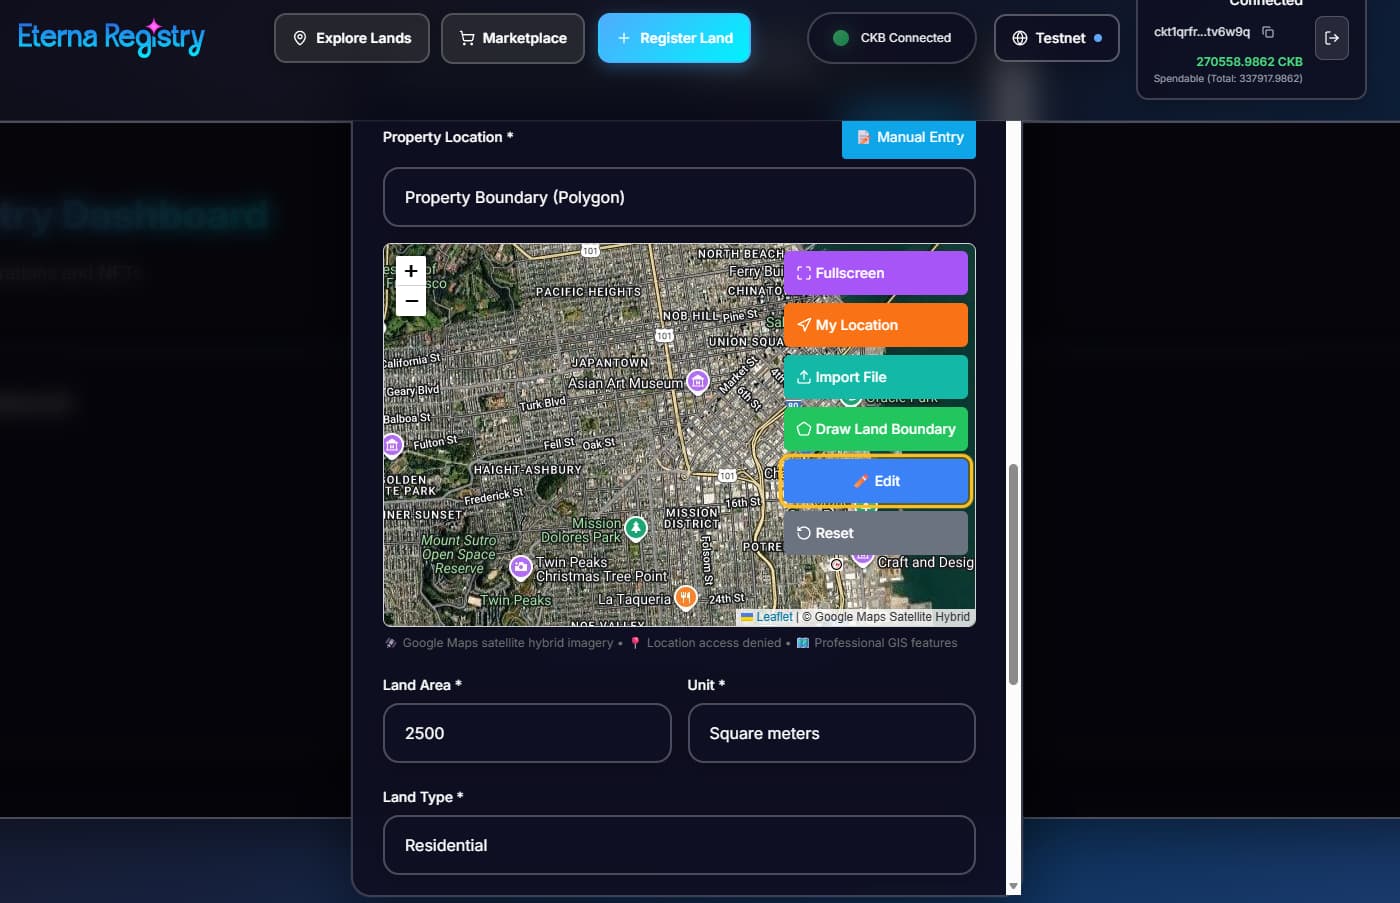Open the Testnet network switcher
The width and height of the screenshot is (1400, 903).
[1056, 38]
